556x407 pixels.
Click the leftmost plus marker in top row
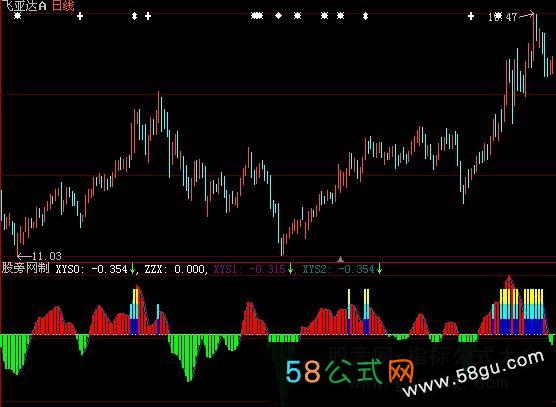(80, 16)
